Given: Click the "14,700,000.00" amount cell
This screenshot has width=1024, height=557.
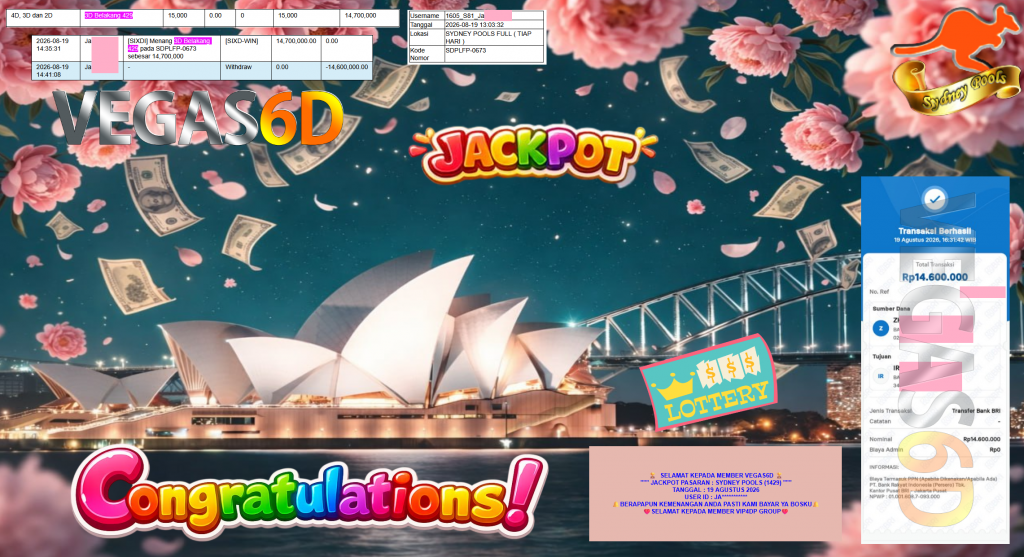Looking at the screenshot, I should (296, 48).
